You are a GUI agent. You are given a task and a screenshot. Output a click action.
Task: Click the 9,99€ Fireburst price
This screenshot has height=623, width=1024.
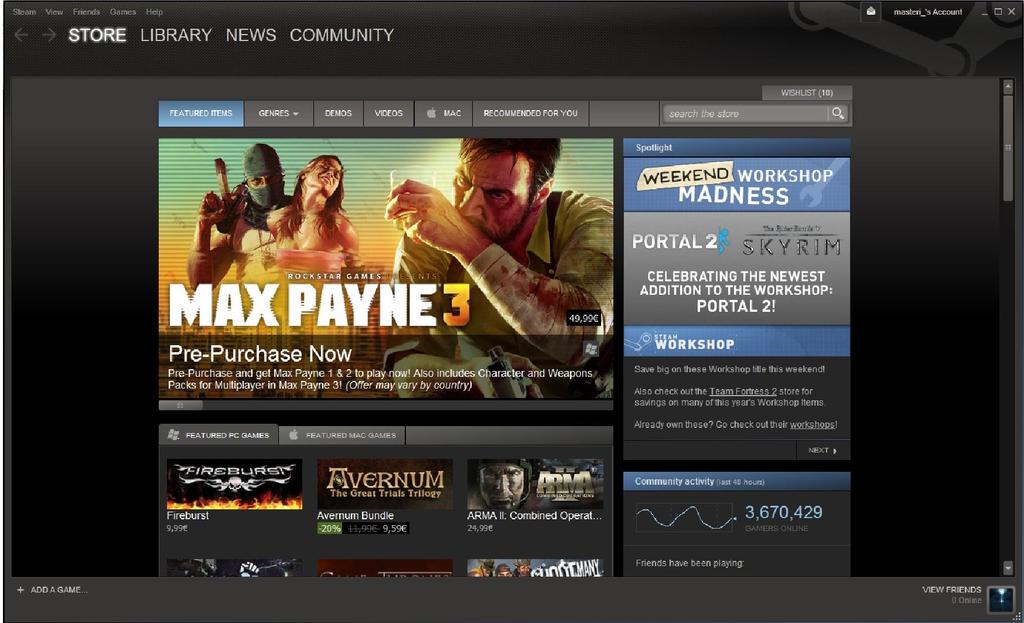177,528
